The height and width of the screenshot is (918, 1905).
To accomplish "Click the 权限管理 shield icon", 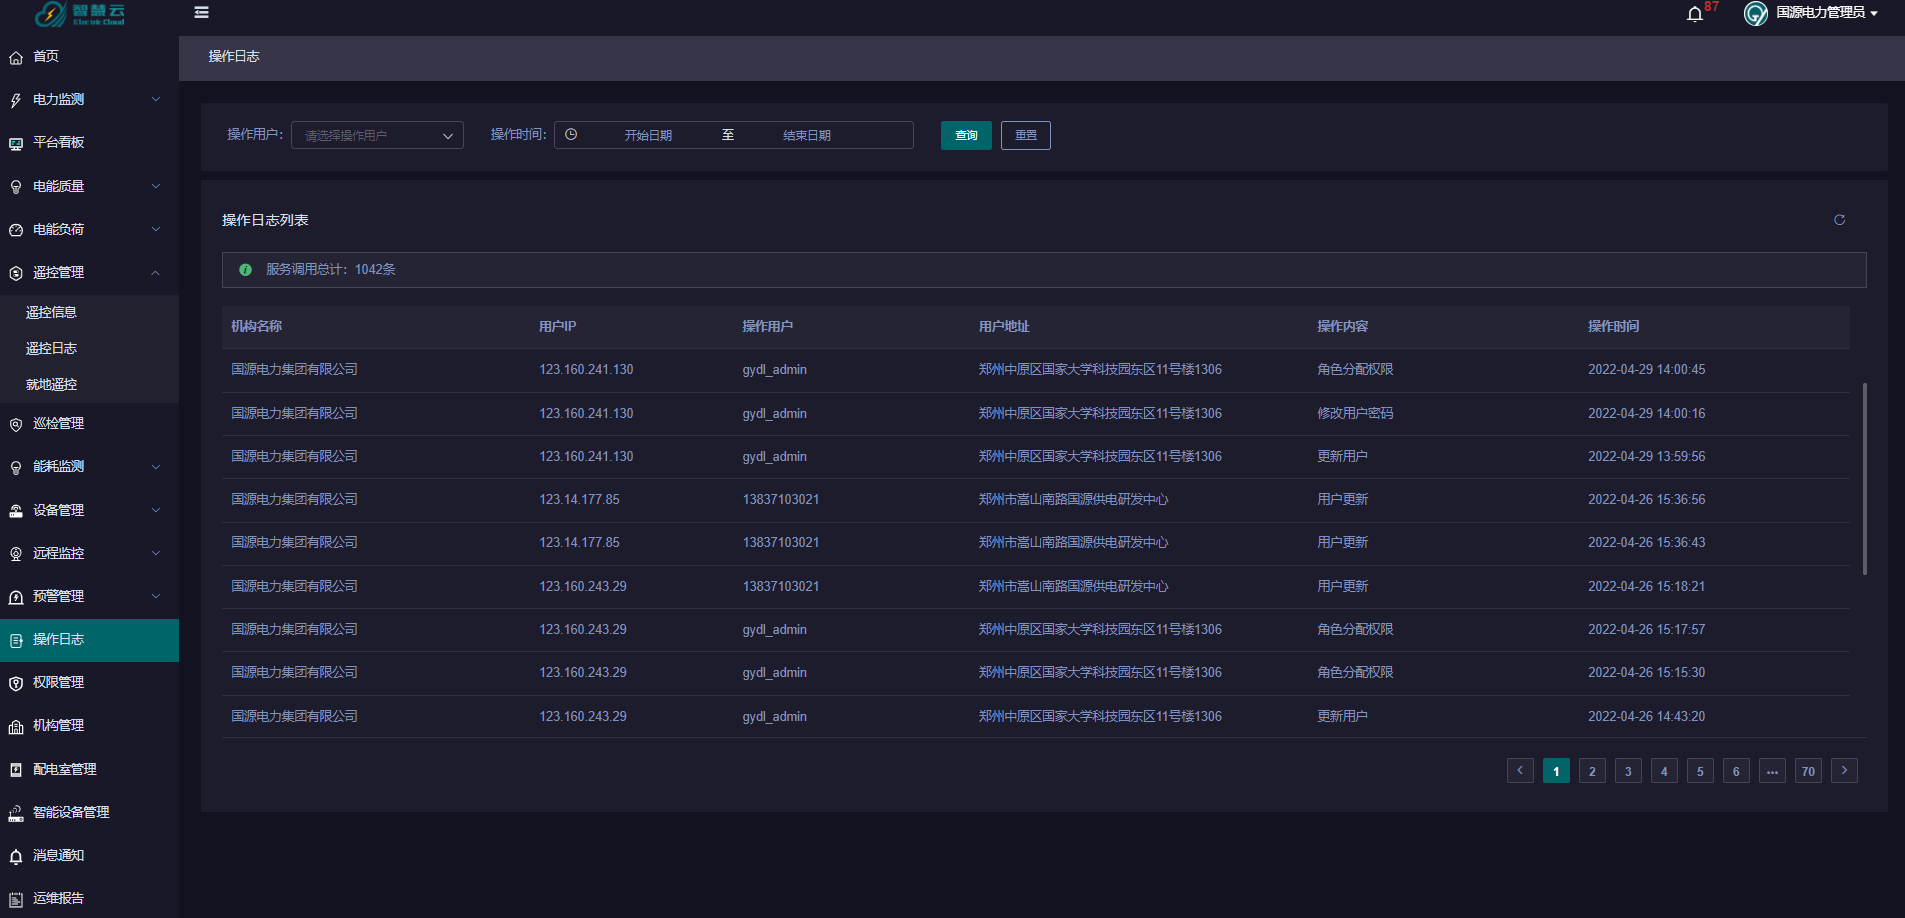I will pyautogui.click(x=16, y=683).
